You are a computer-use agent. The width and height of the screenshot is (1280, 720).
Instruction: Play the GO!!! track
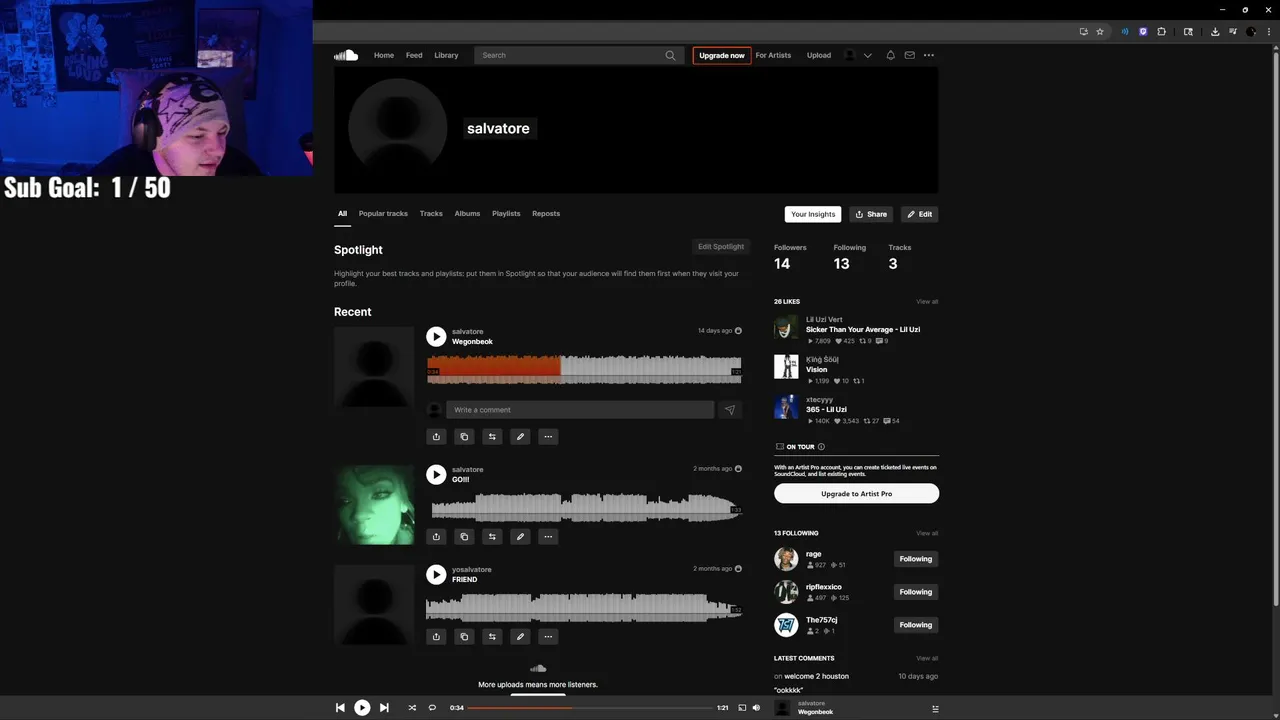435,474
